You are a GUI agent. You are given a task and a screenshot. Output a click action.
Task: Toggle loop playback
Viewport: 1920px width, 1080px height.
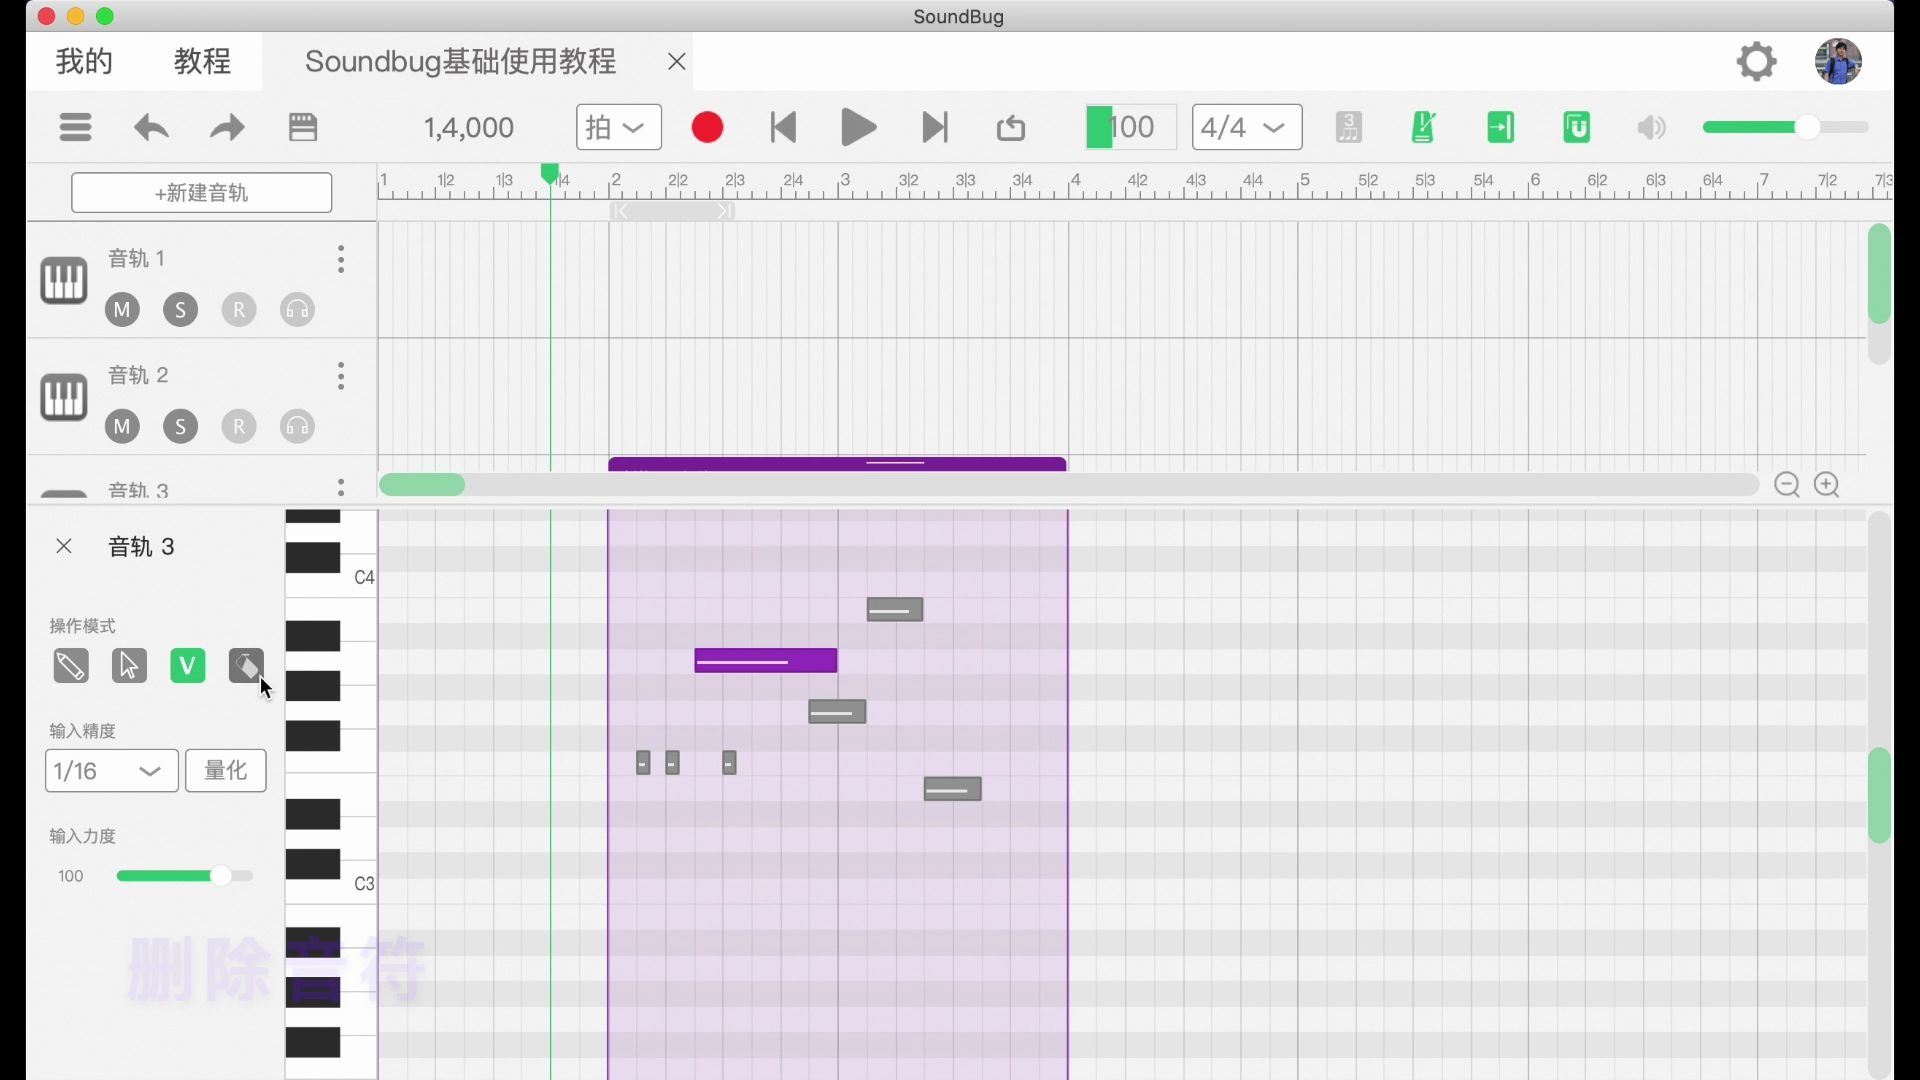point(1011,128)
